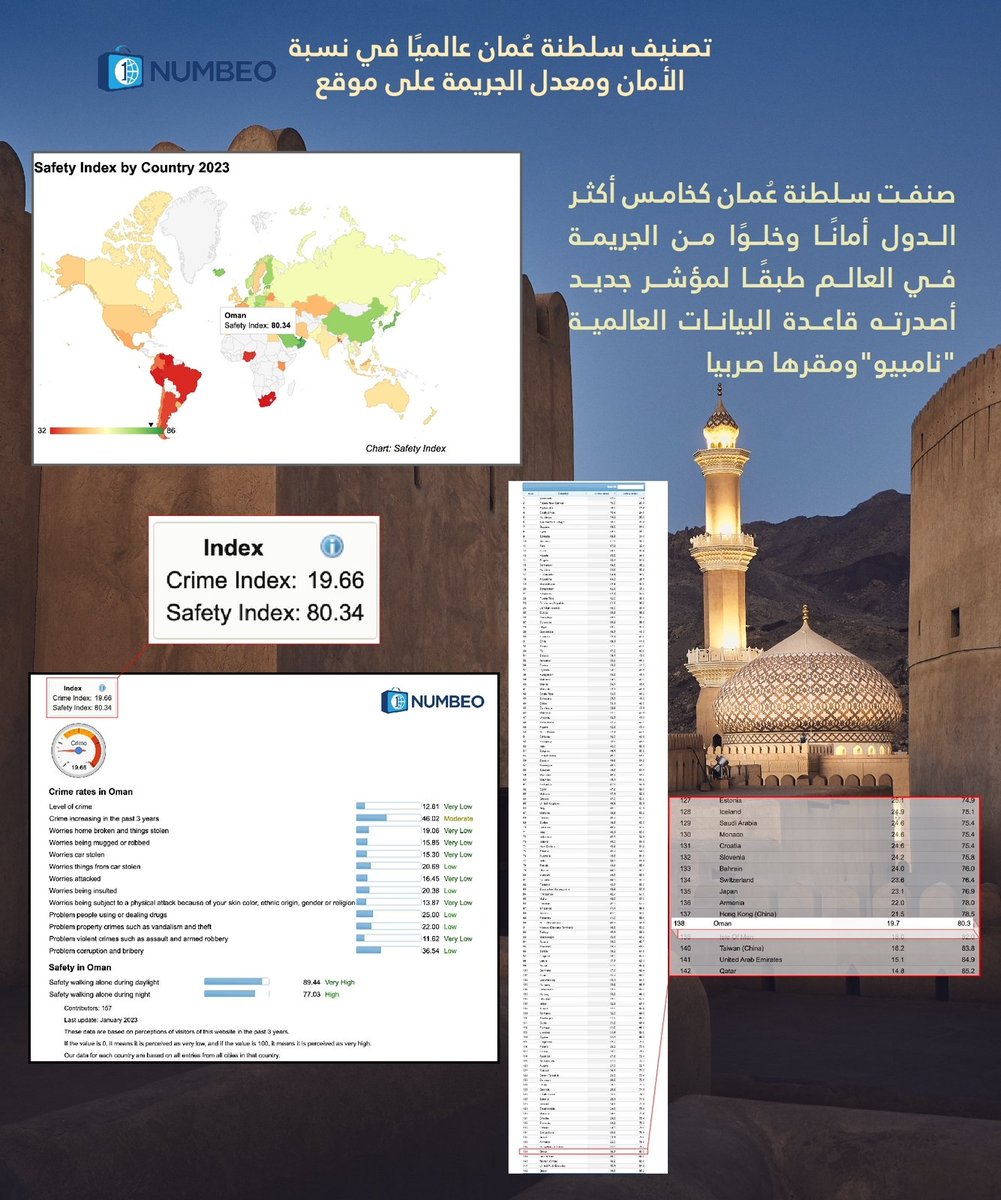
Task: Click the Safety walking alone during daylight bar
Action: pos(237,982)
